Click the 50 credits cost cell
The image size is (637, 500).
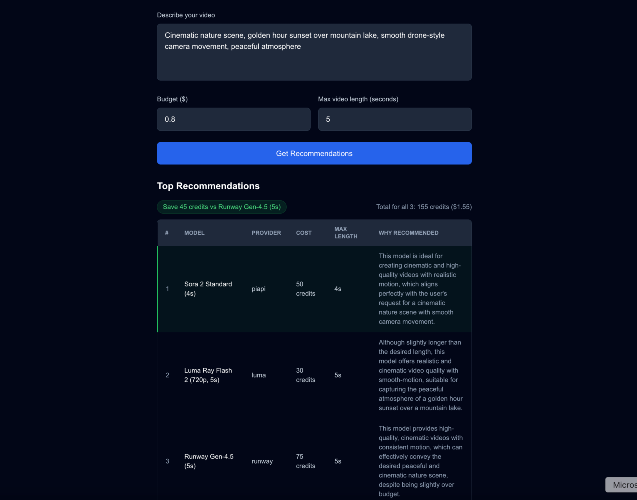pyautogui.click(x=304, y=289)
